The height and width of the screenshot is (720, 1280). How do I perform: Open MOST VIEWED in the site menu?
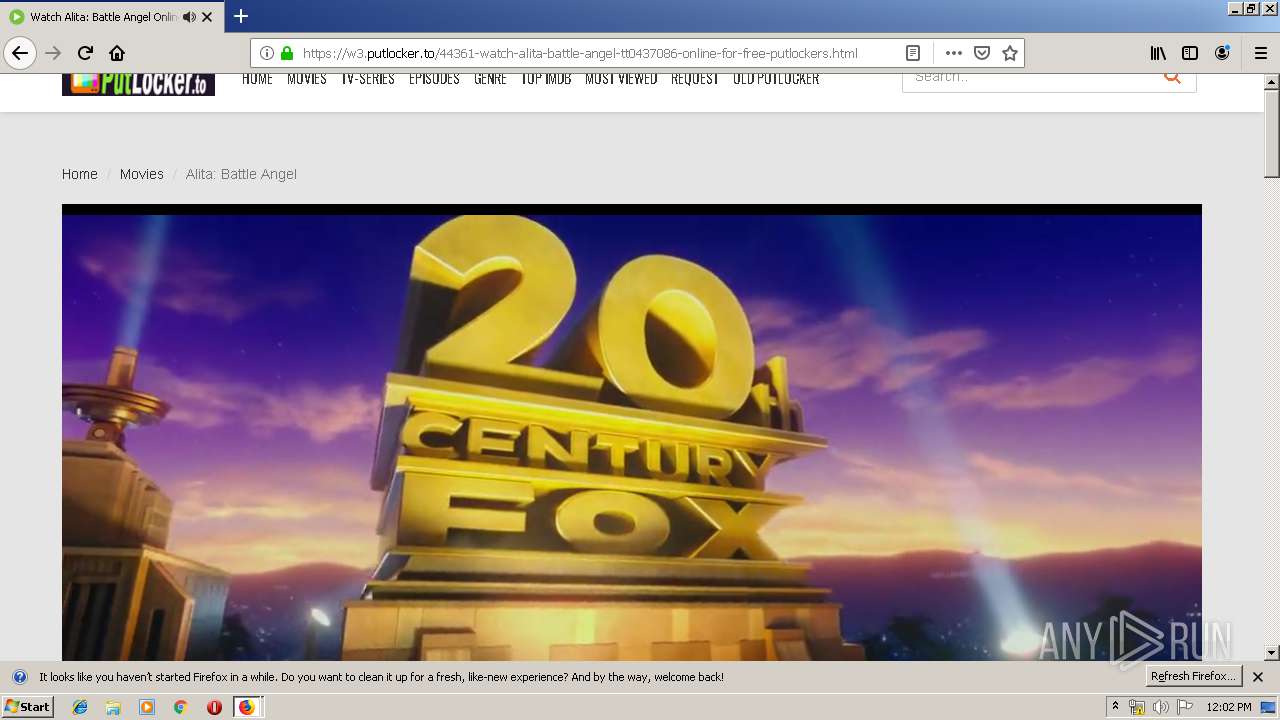coord(621,79)
